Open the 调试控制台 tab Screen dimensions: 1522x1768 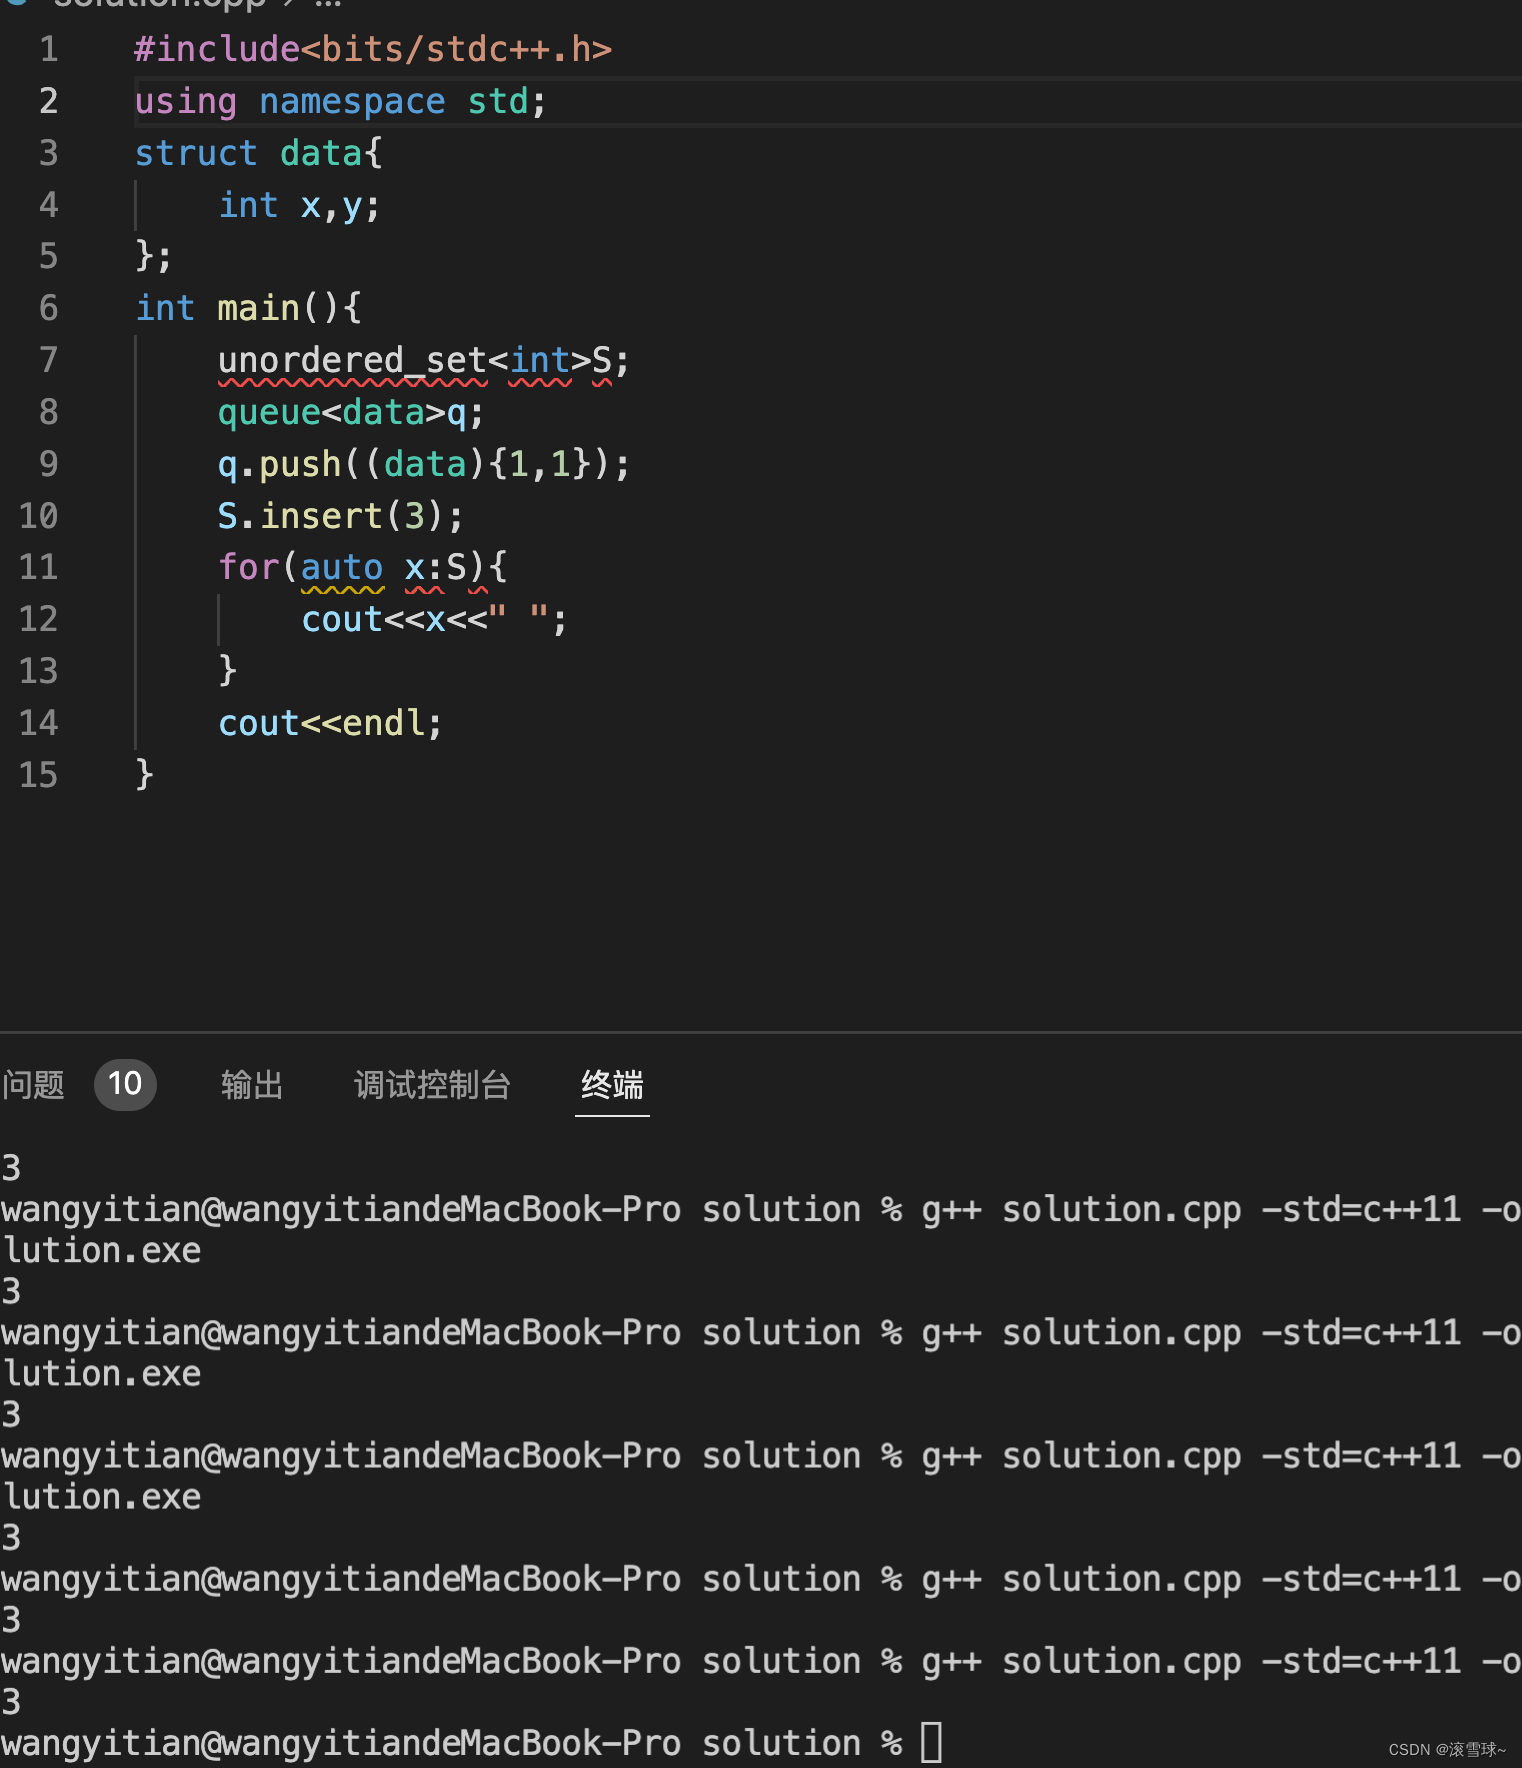click(x=432, y=1085)
